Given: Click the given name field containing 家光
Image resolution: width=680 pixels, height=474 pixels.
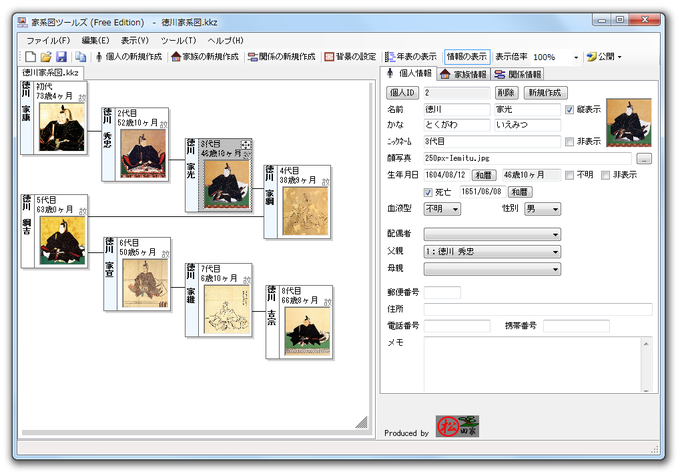Looking at the screenshot, I should 528,109.
